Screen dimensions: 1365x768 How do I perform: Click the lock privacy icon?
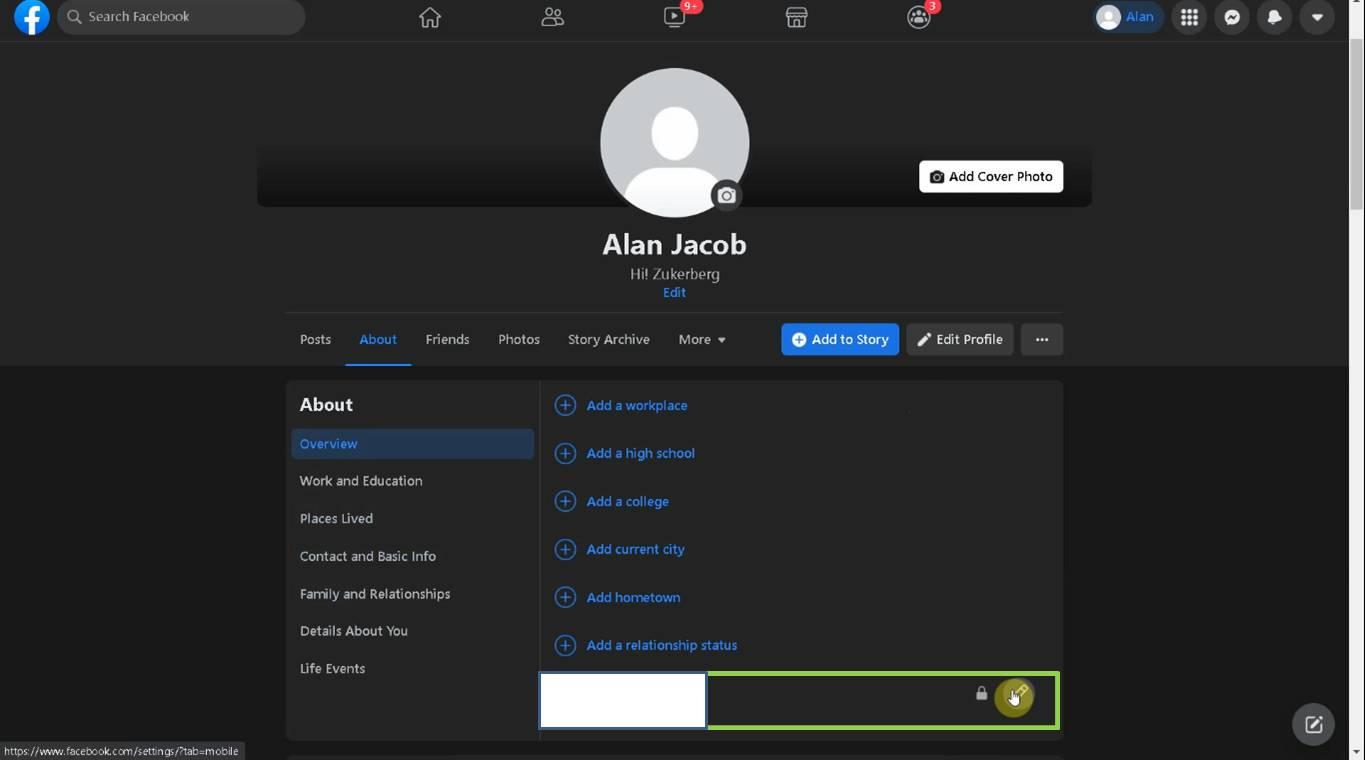(x=981, y=693)
